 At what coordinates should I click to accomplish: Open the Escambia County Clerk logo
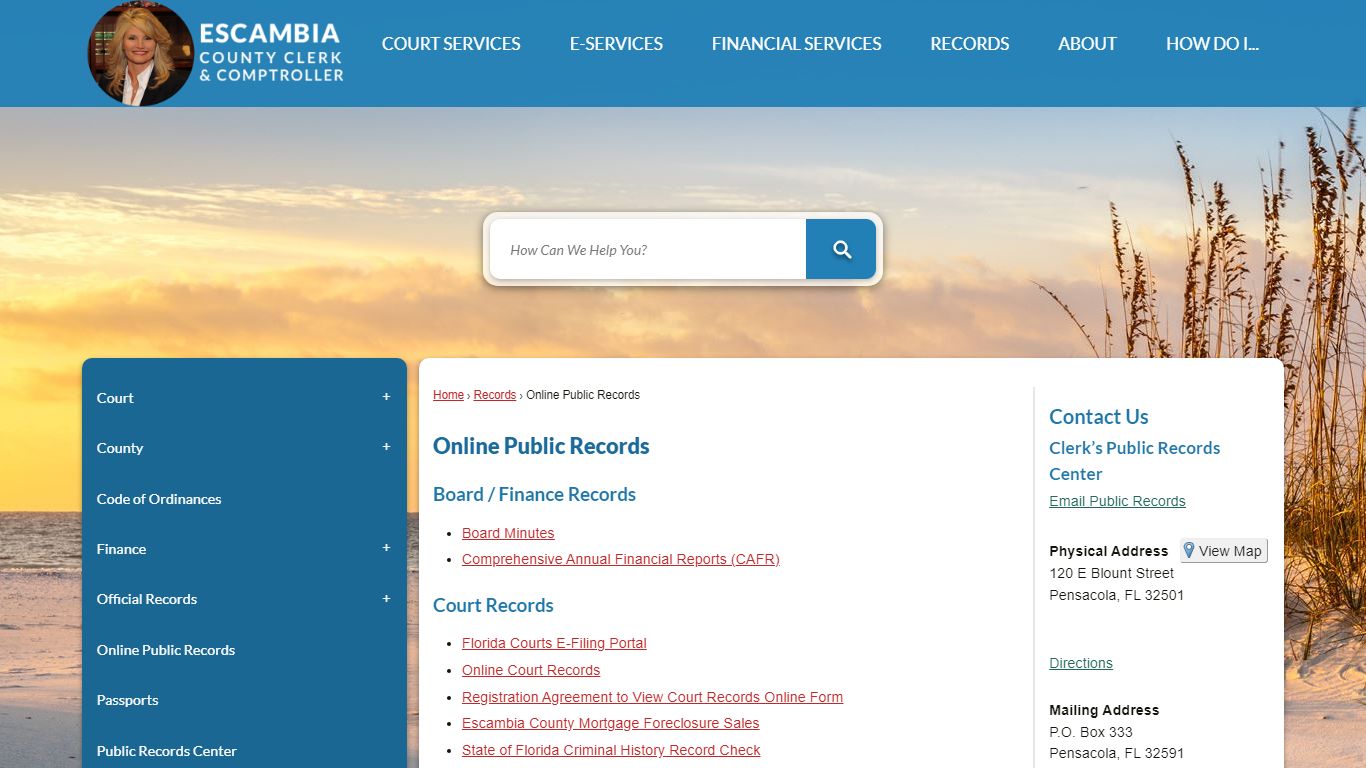point(216,54)
